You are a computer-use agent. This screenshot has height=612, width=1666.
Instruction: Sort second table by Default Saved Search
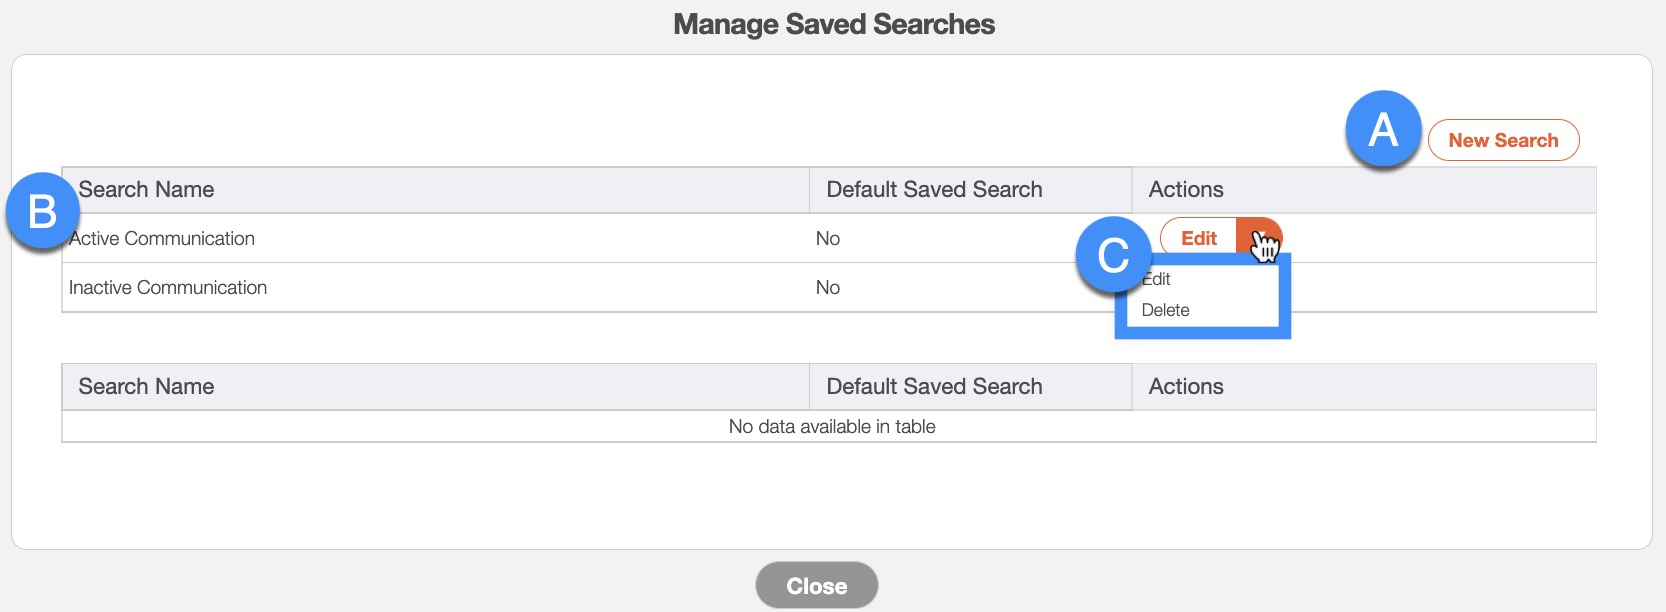pyautogui.click(x=934, y=387)
